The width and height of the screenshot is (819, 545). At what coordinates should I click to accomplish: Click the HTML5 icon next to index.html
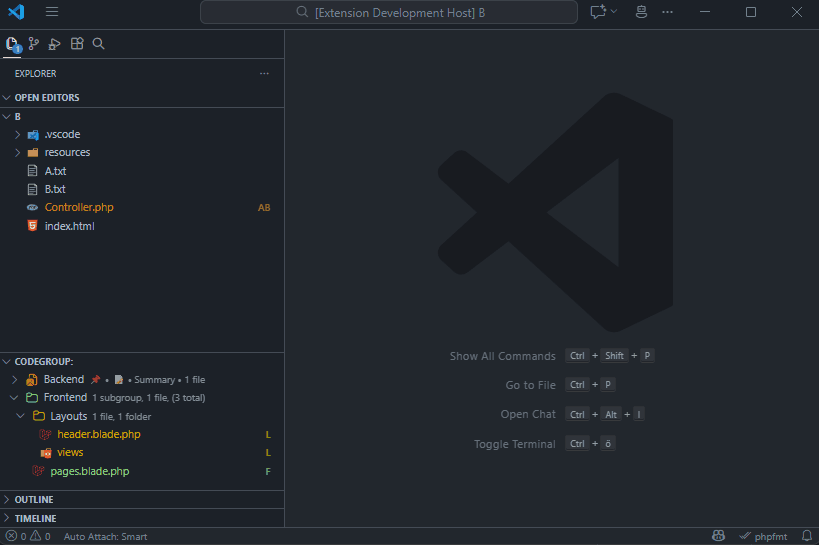32,226
